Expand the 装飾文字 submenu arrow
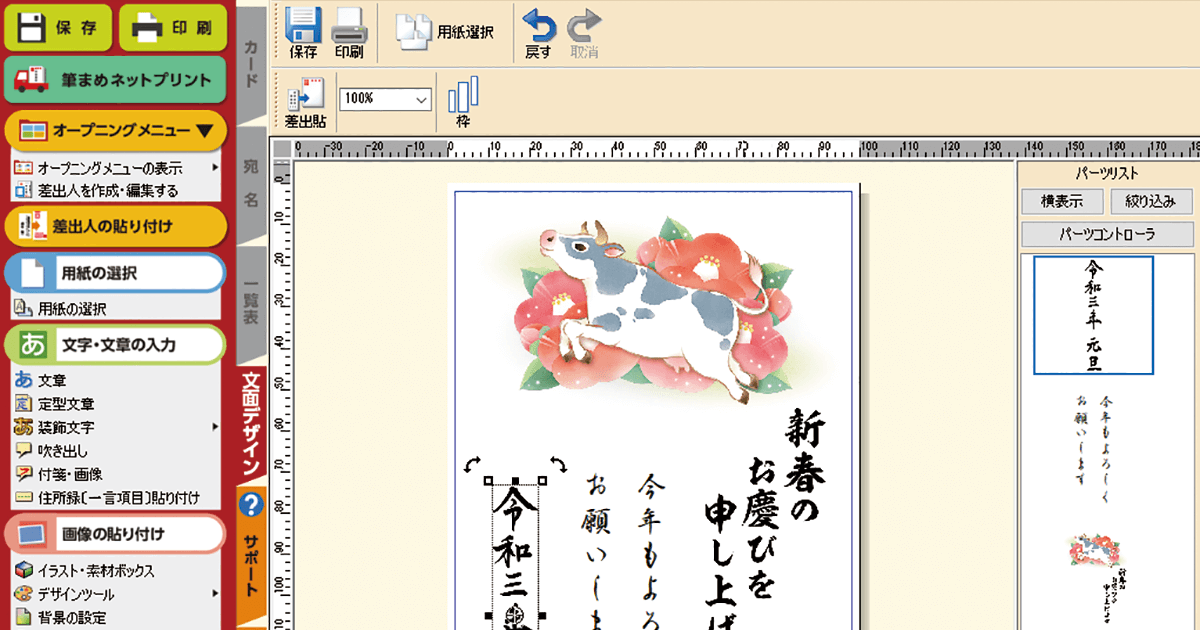 coord(216,427)
